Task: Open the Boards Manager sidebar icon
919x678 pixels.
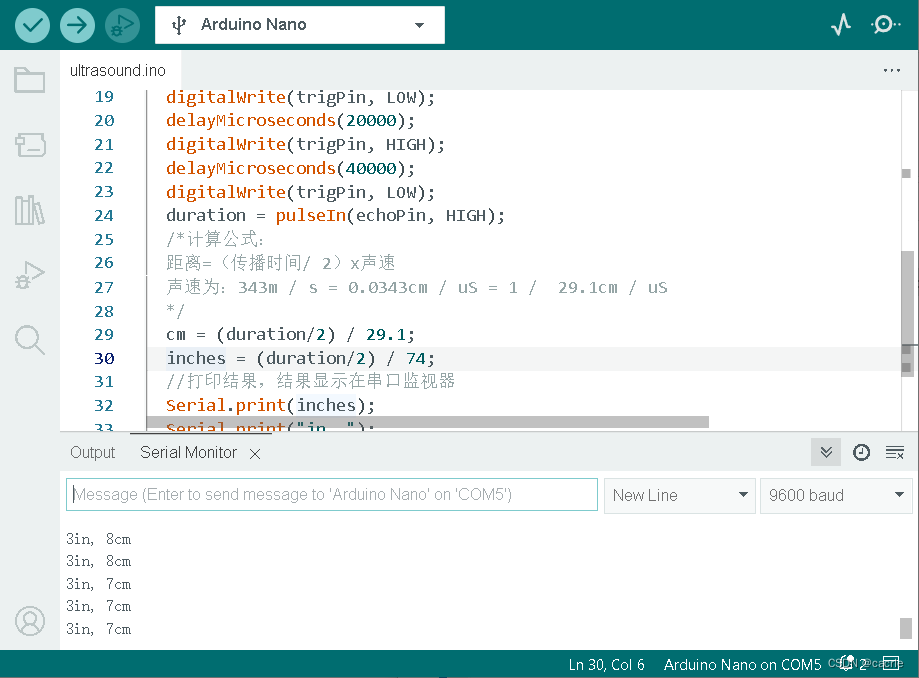Action: pos(30,145)
